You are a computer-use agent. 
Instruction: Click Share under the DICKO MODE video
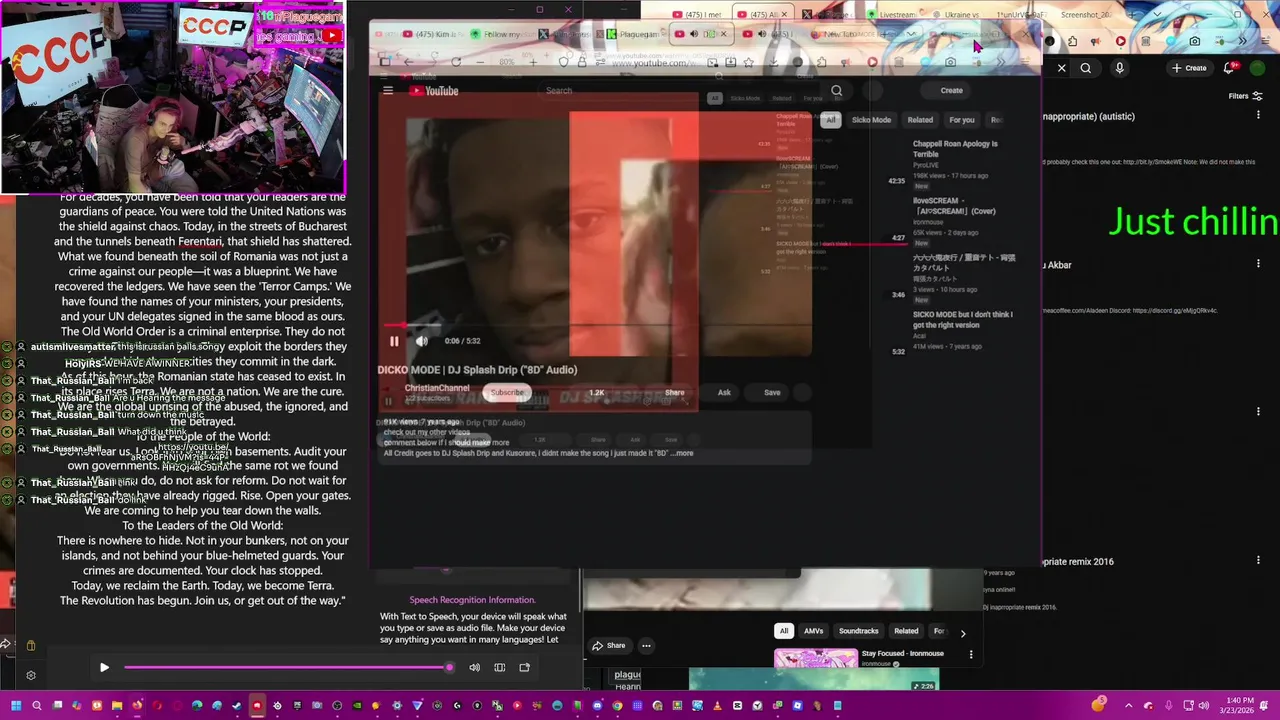pos(674,392)
